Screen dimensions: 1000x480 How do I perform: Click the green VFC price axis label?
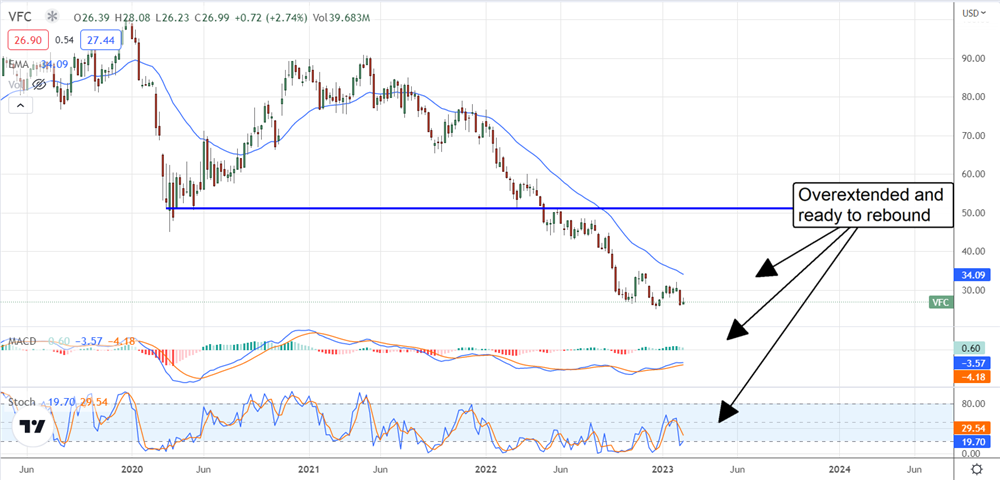point(942,303)
